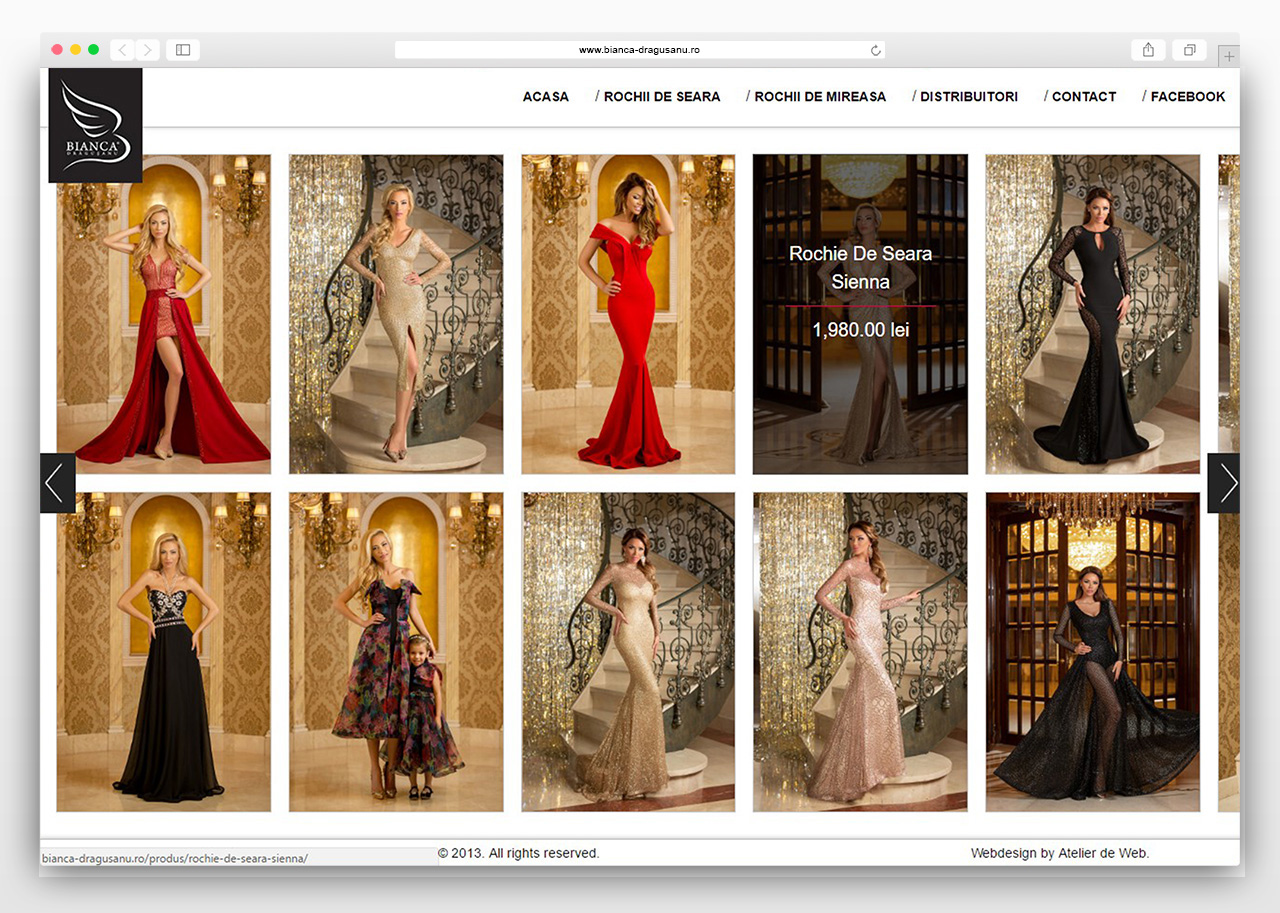Click the address bar URL field
Viewport: 1280px width, 913px height.
point(640,50)
